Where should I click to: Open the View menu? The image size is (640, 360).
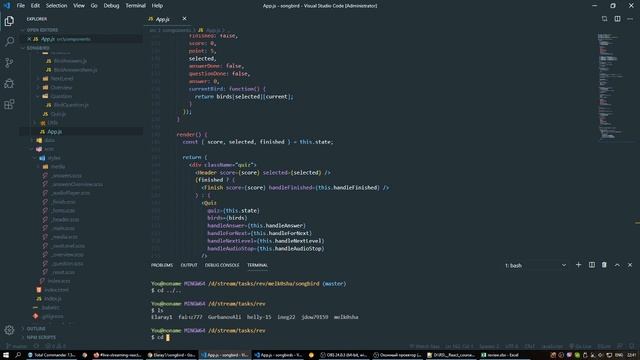tap(79, 6)
